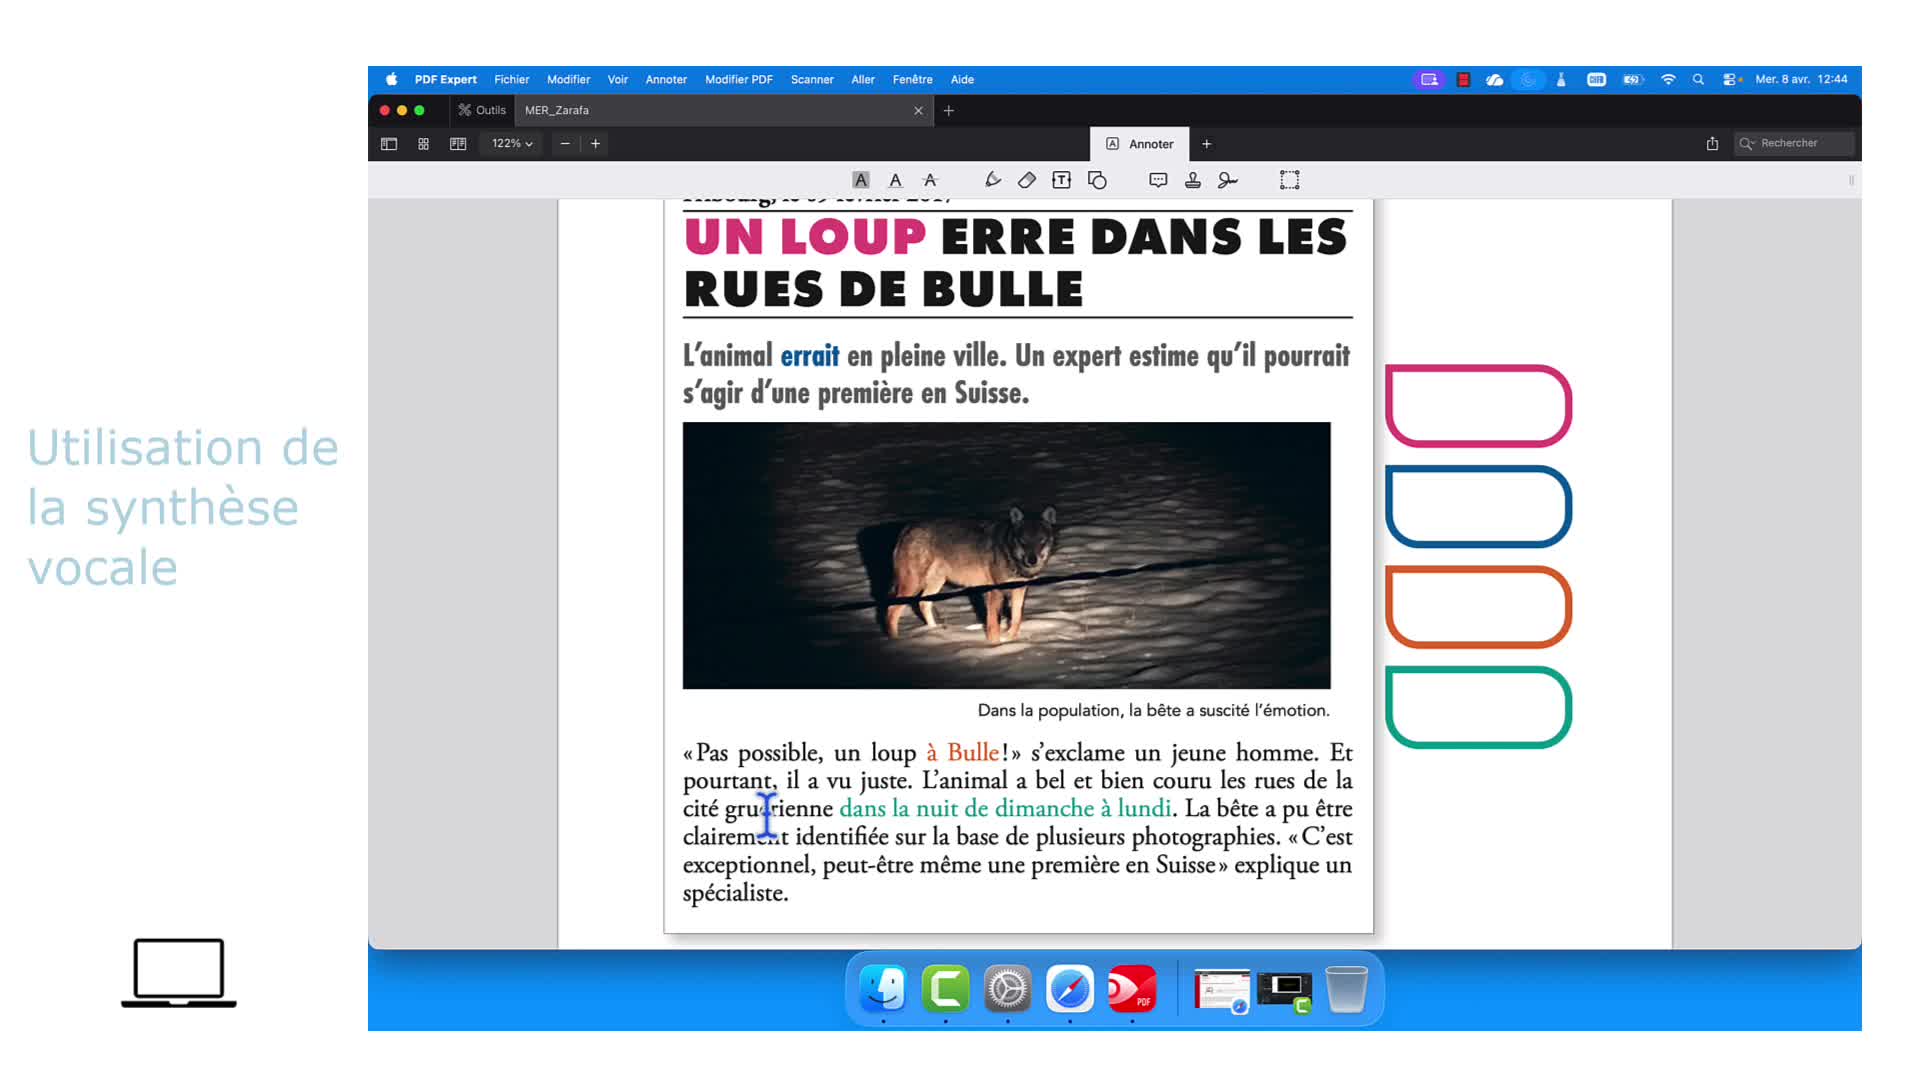The height and width of the screenshot is (1080, 1920).
Task: Toggle the sidebar panel
Action: coord(389,144)
